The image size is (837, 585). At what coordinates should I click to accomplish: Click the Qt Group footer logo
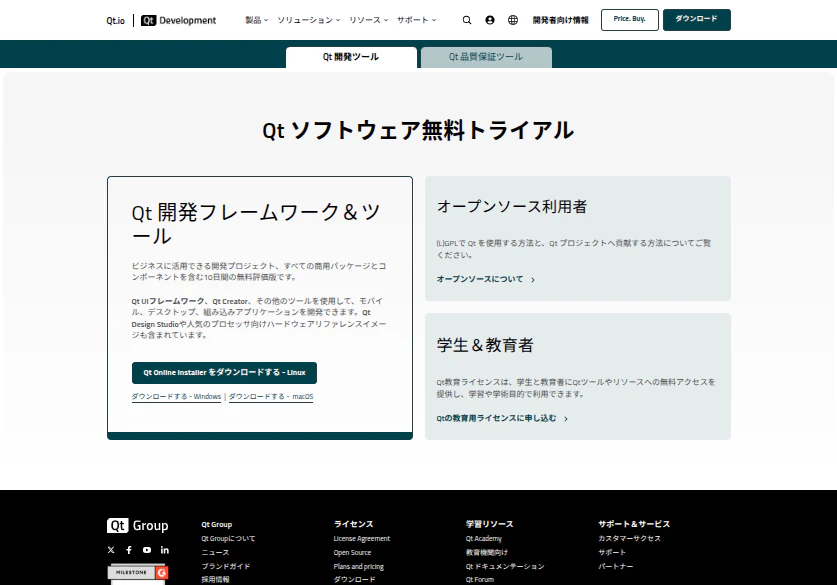[x=137, y=526]
